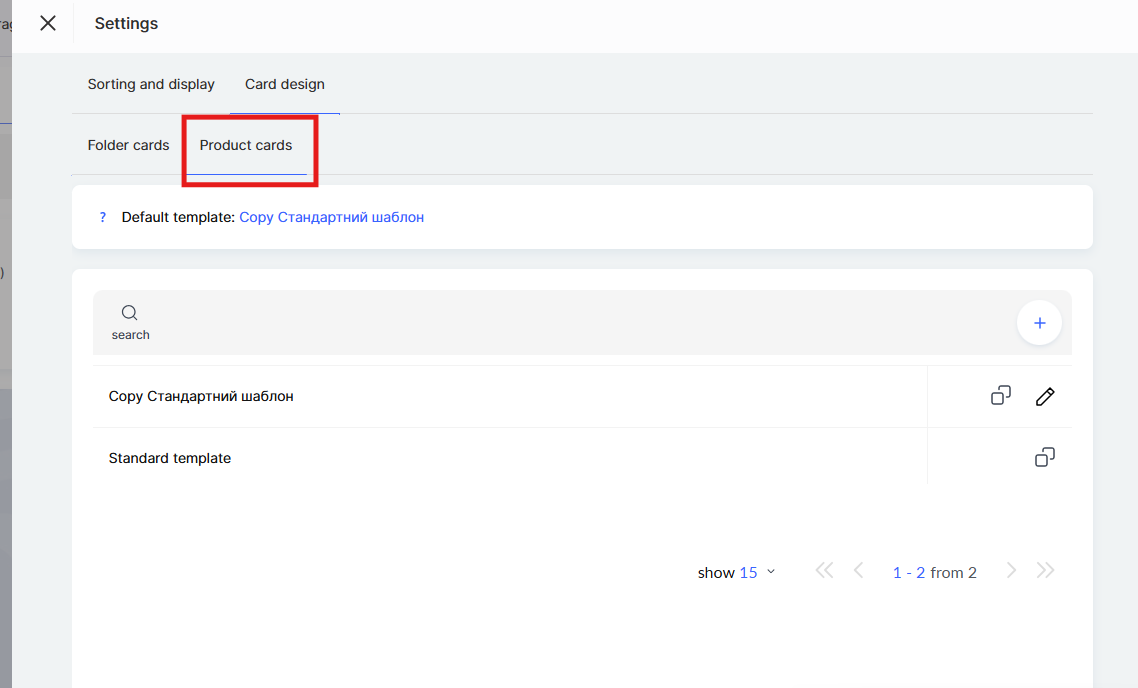This screenshot has width=1138, height=688.
Task: Go to next page arrow
Action: (x=1011, y=571)
